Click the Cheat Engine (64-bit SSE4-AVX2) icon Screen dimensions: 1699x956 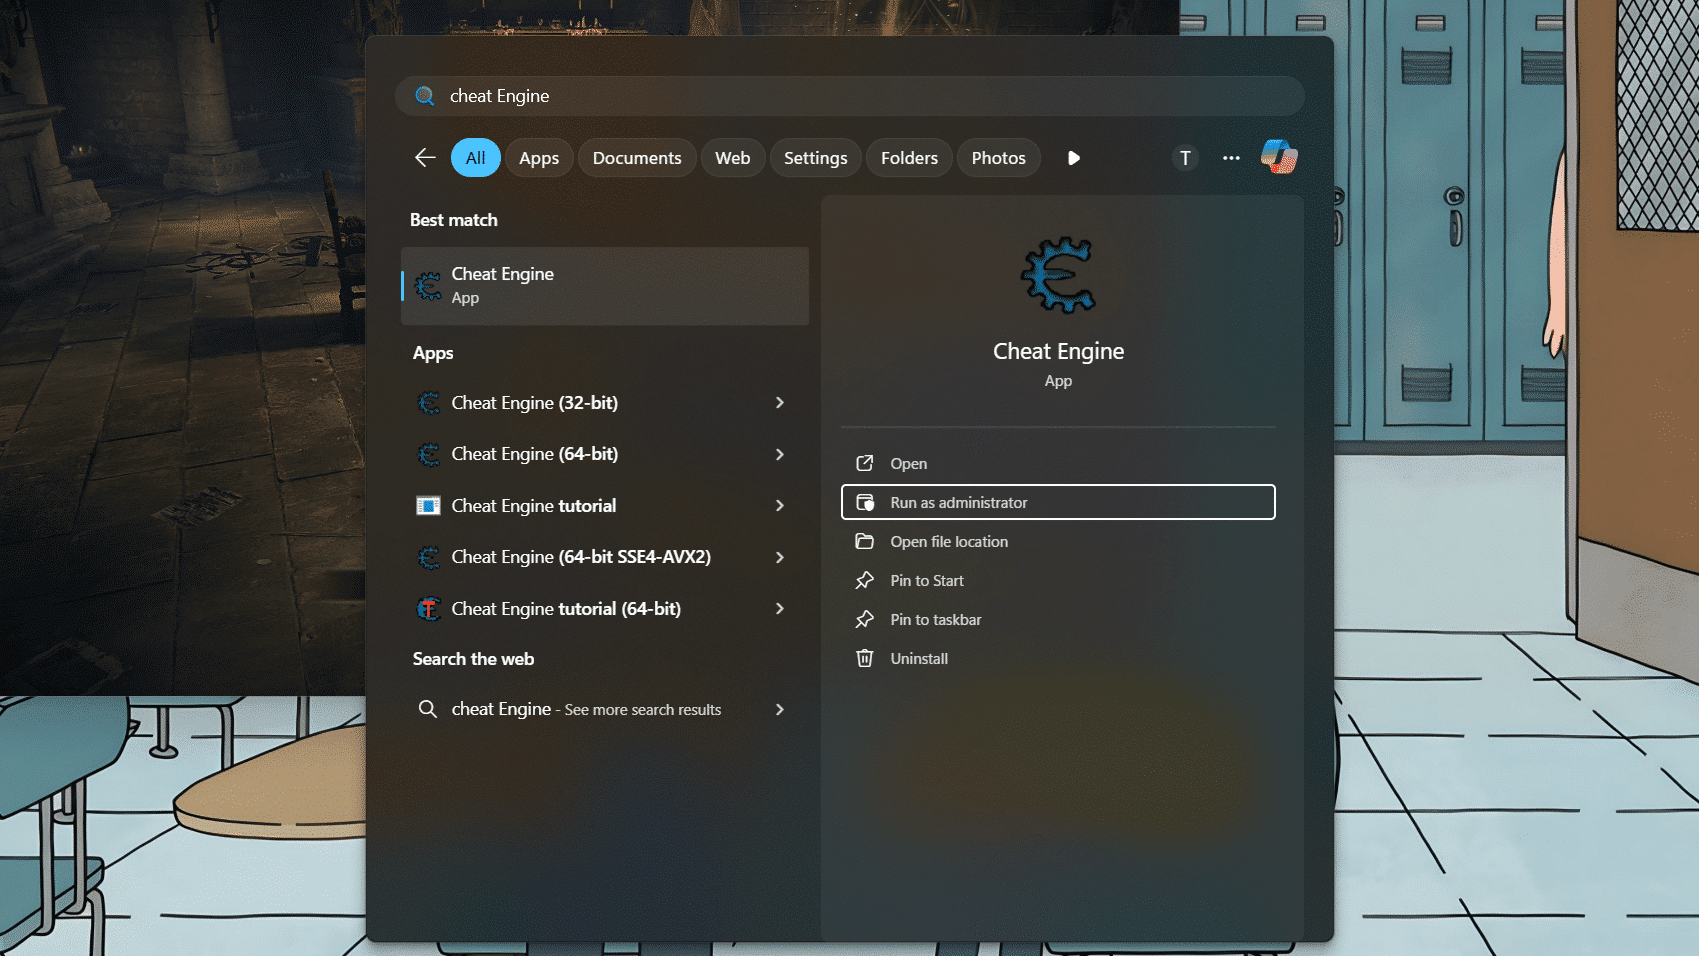428,557
